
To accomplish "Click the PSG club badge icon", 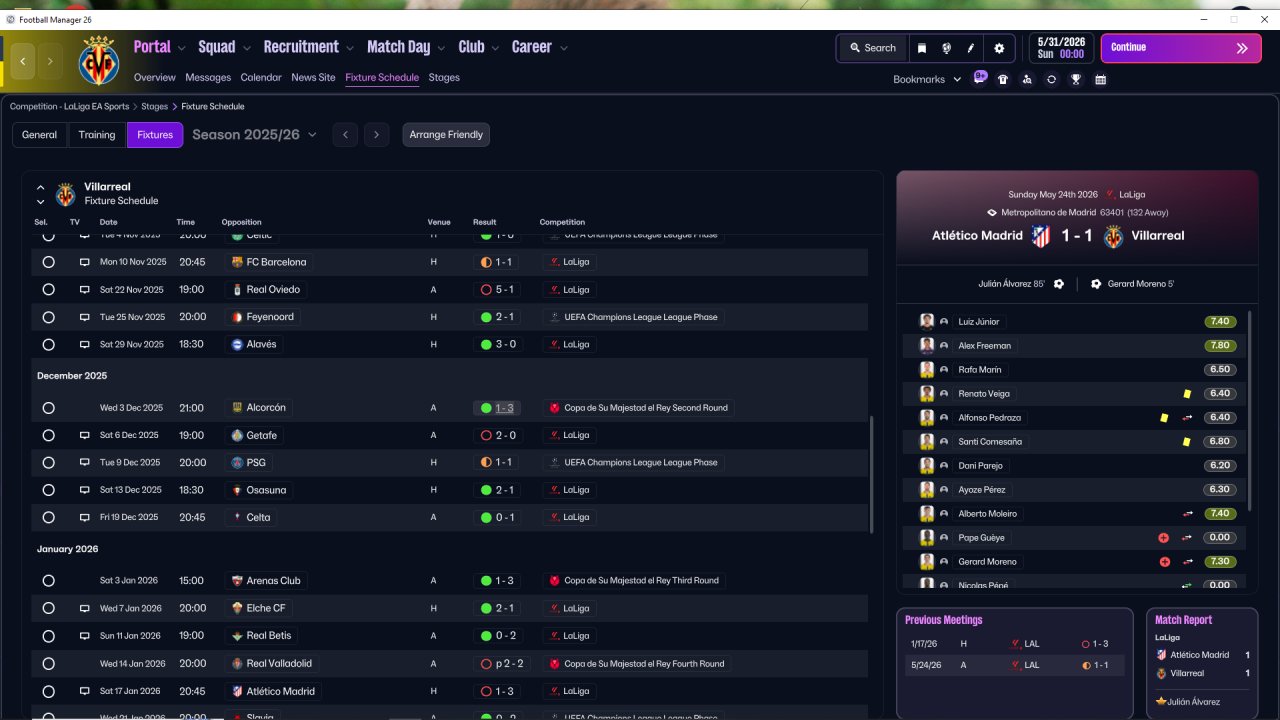I will (237, 463).
